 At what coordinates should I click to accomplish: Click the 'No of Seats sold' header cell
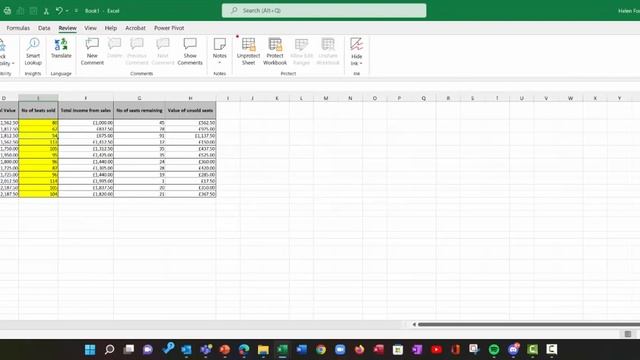(x=38, y=110)
